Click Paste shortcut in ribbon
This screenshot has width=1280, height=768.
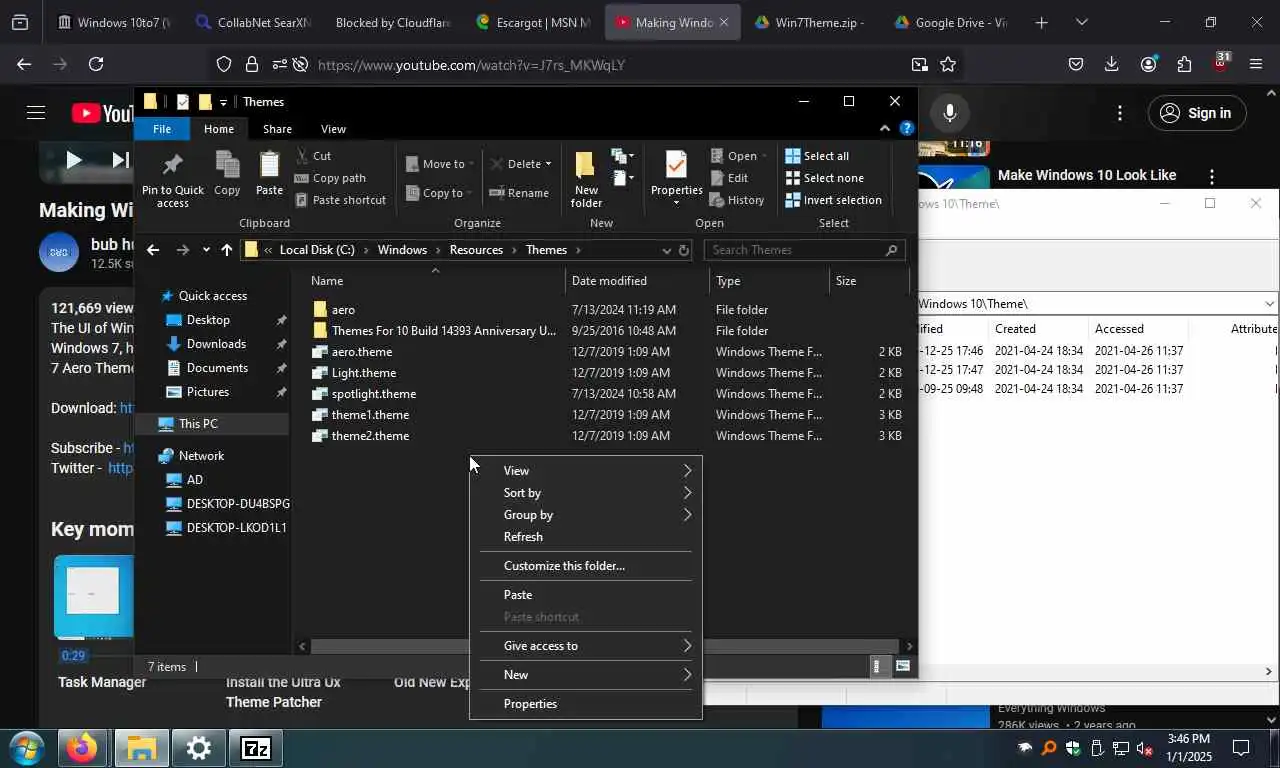(340, 200)
